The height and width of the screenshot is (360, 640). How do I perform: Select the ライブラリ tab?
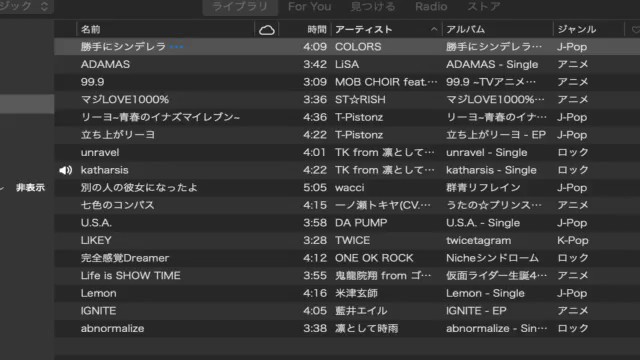point(240,7)
